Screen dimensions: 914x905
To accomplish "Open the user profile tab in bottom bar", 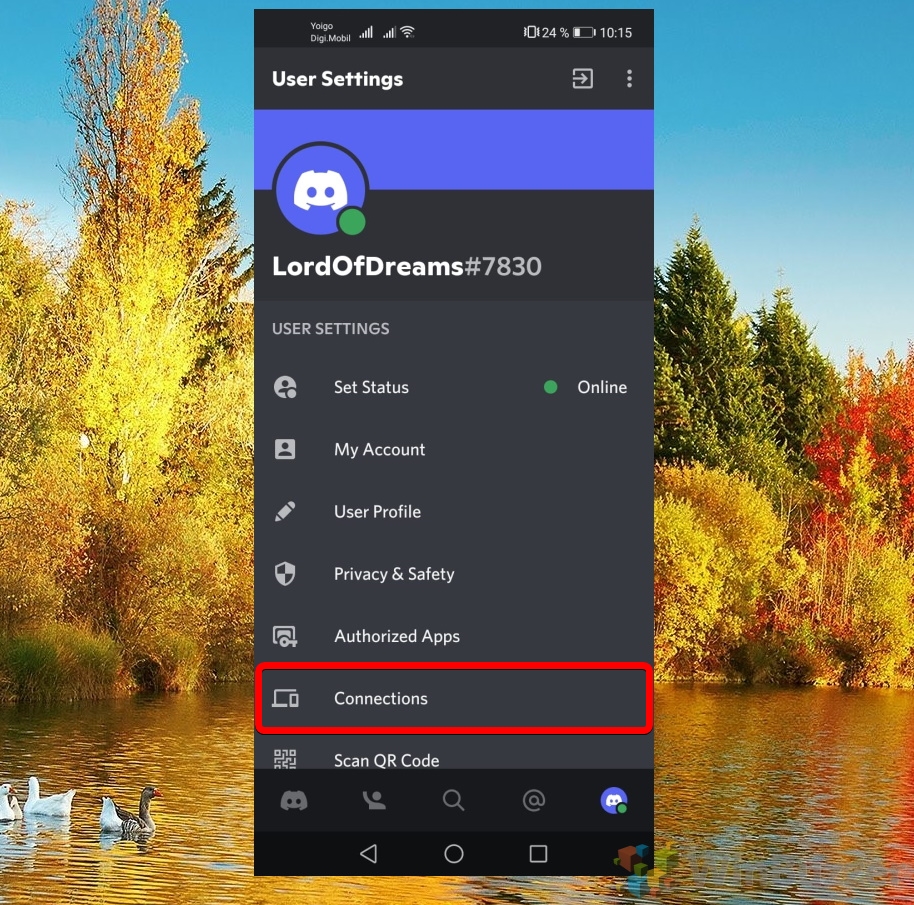I will [614, 801].
